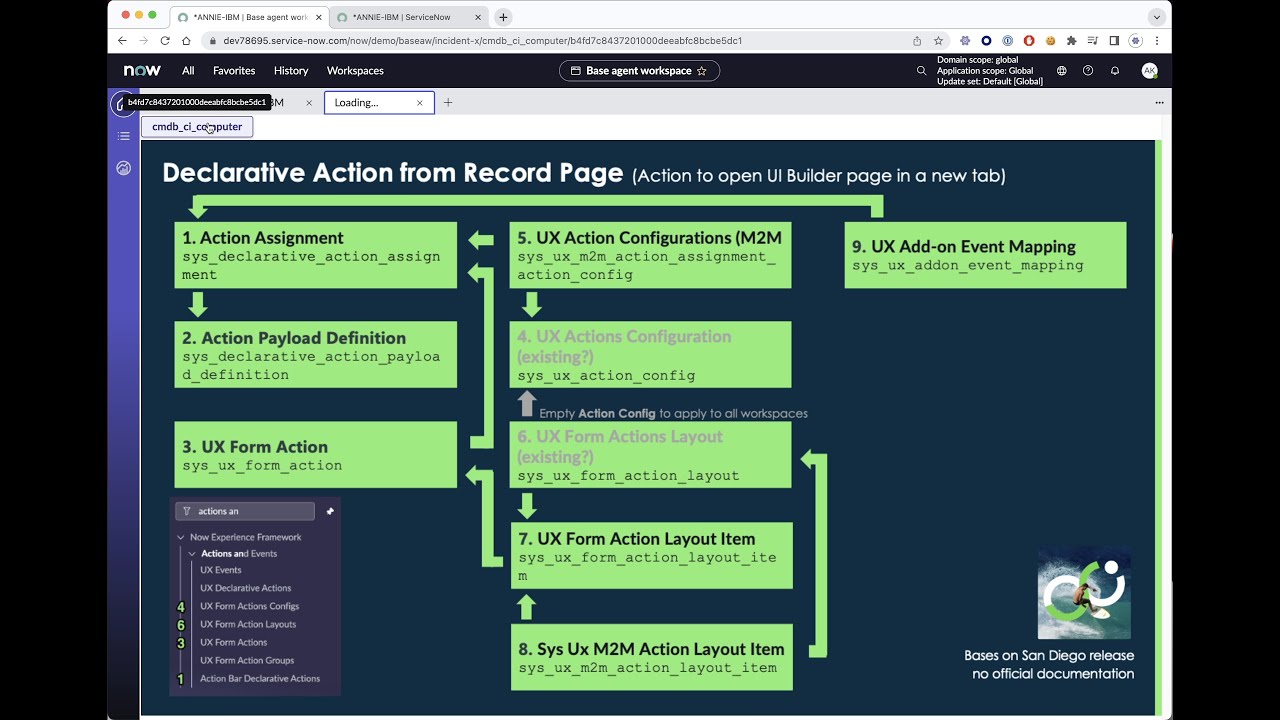Click the Base agent workspace pill
The width and height of the screenshot is (1280, 720).
click(x=639, y=71)
